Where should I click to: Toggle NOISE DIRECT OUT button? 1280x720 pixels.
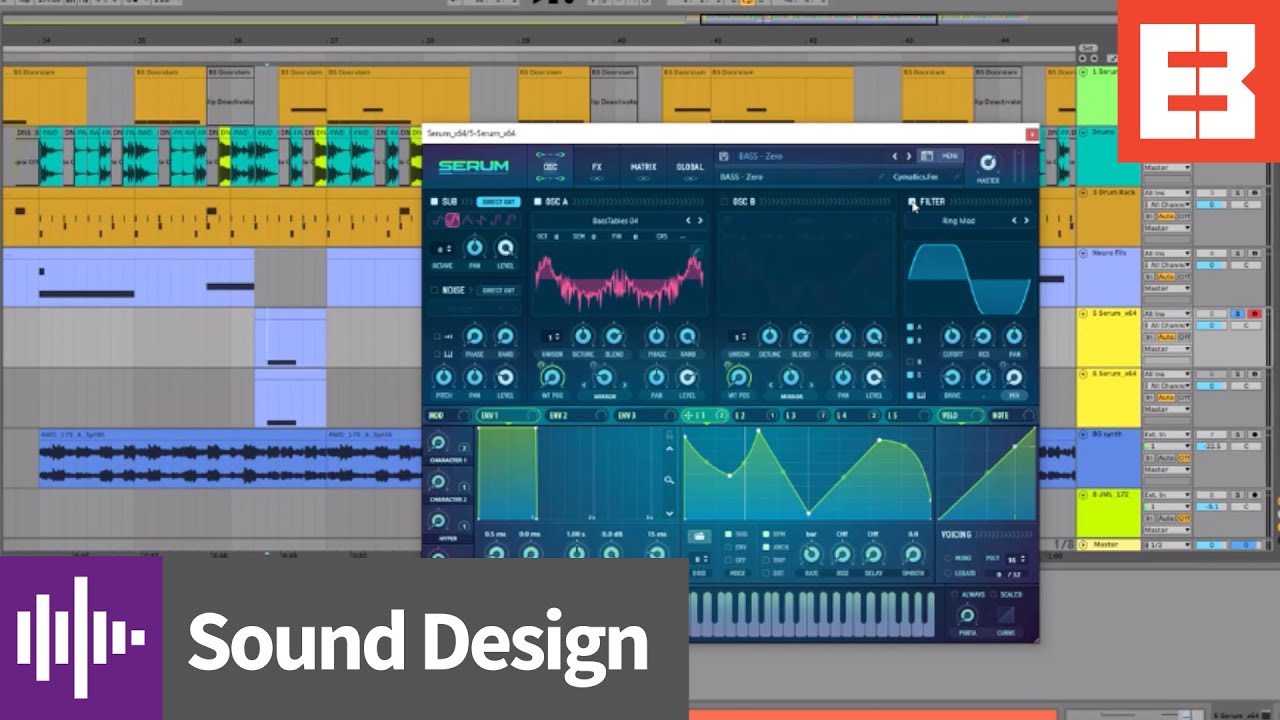click(x=497, y=290)
